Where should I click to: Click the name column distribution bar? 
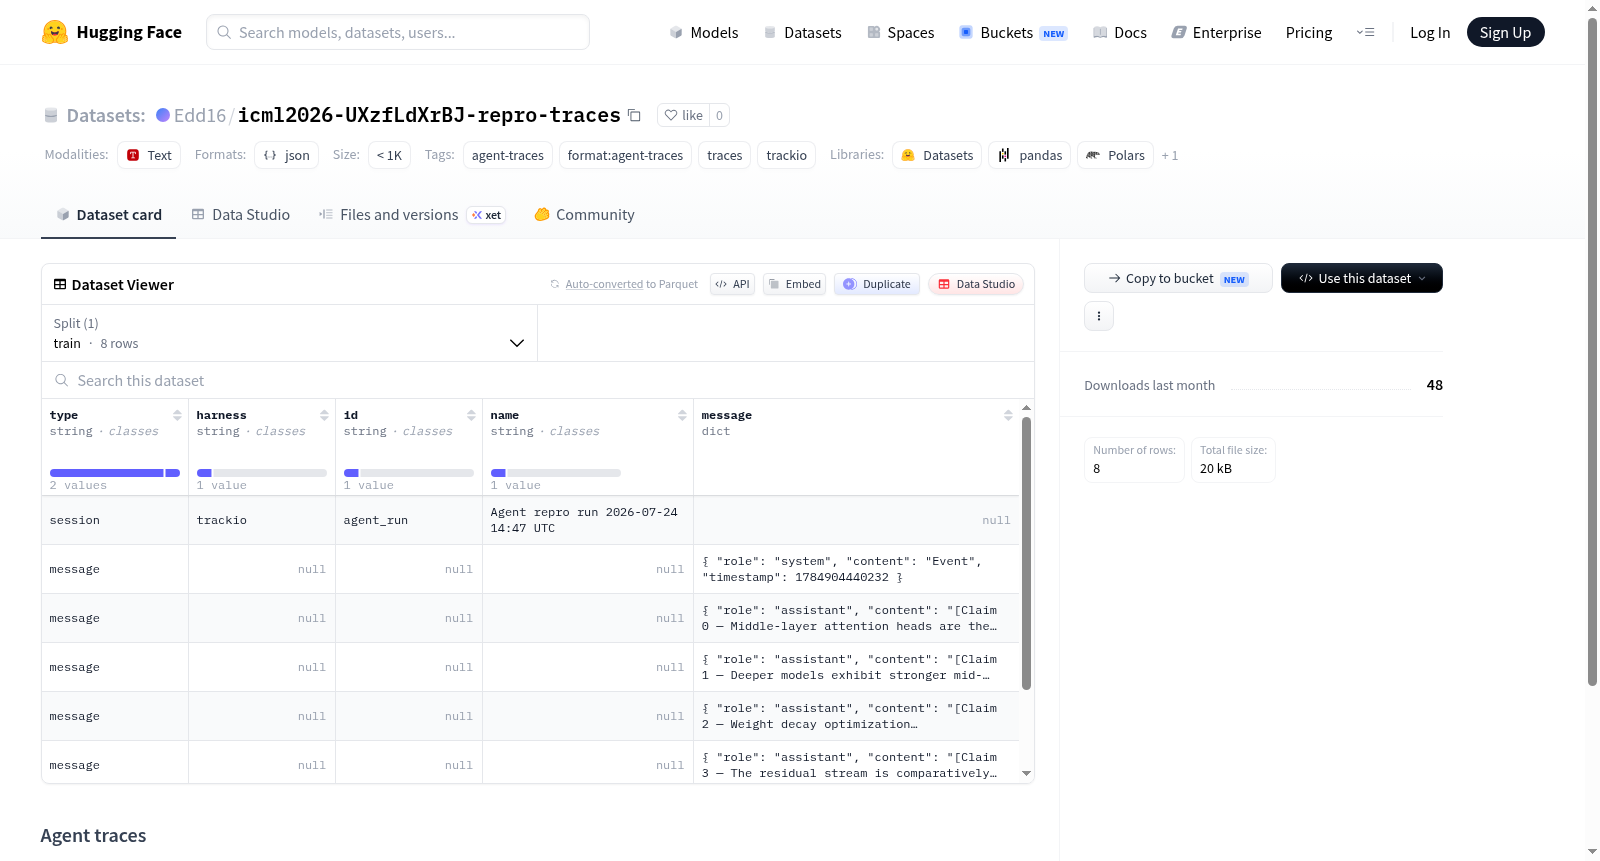556,473
